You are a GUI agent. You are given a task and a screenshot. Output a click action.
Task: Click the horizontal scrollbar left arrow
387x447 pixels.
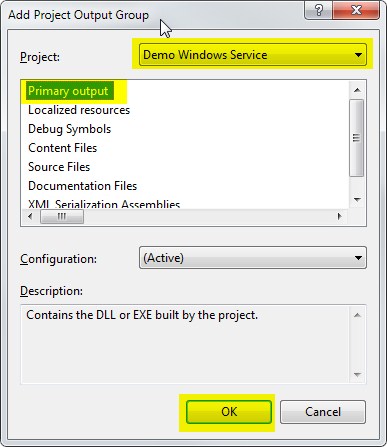coord(30,217)
